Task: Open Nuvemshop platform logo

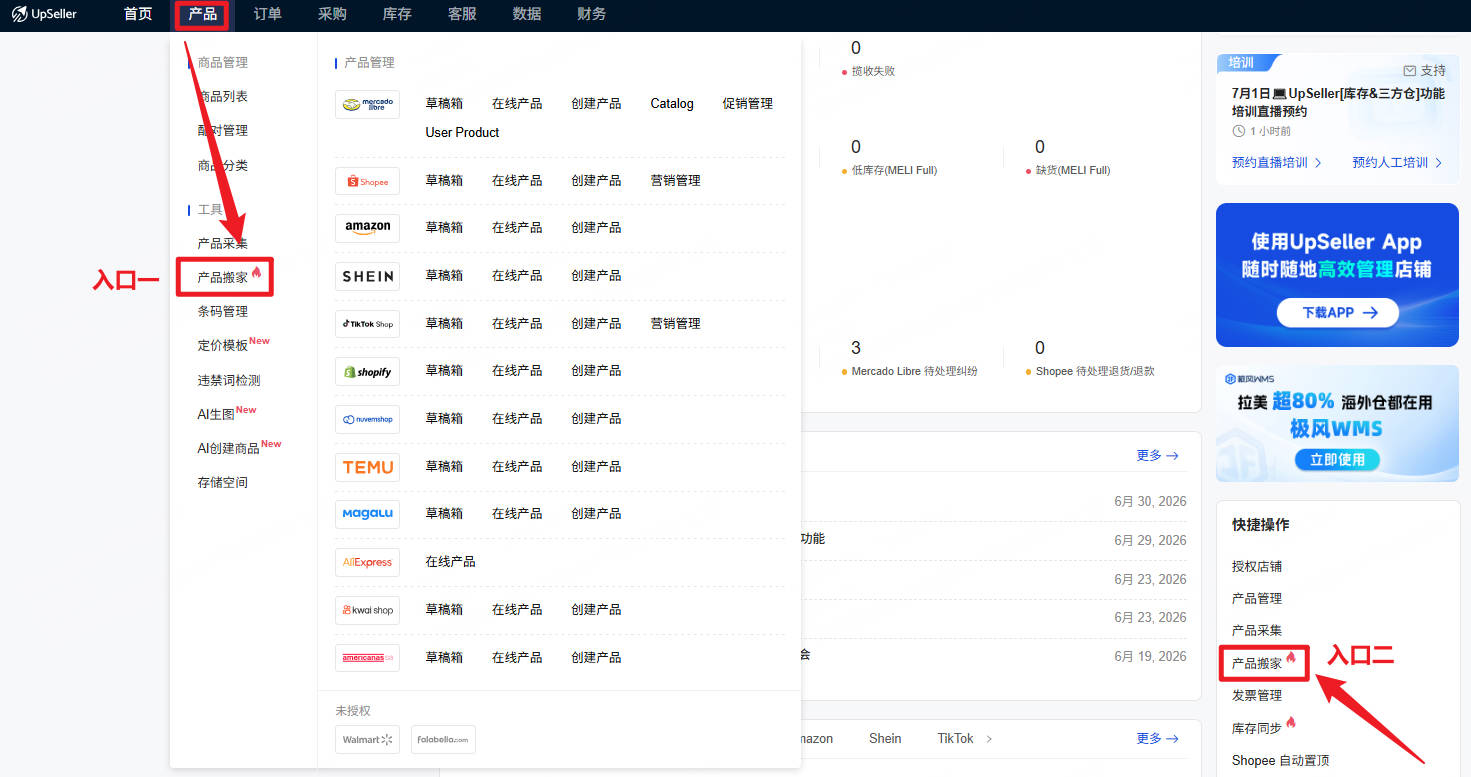Action: [x=367, y=419]
